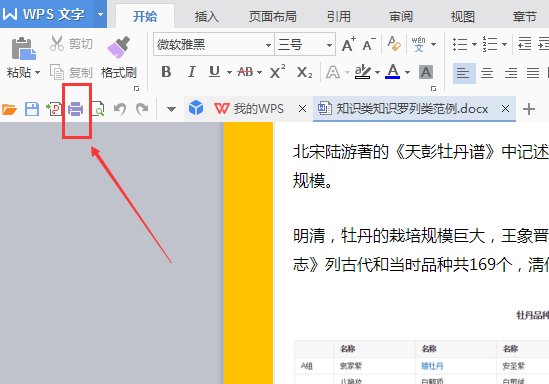549x384 pixels.
Task: Toggle underline formatting
Action: click(x=214, y=72)
